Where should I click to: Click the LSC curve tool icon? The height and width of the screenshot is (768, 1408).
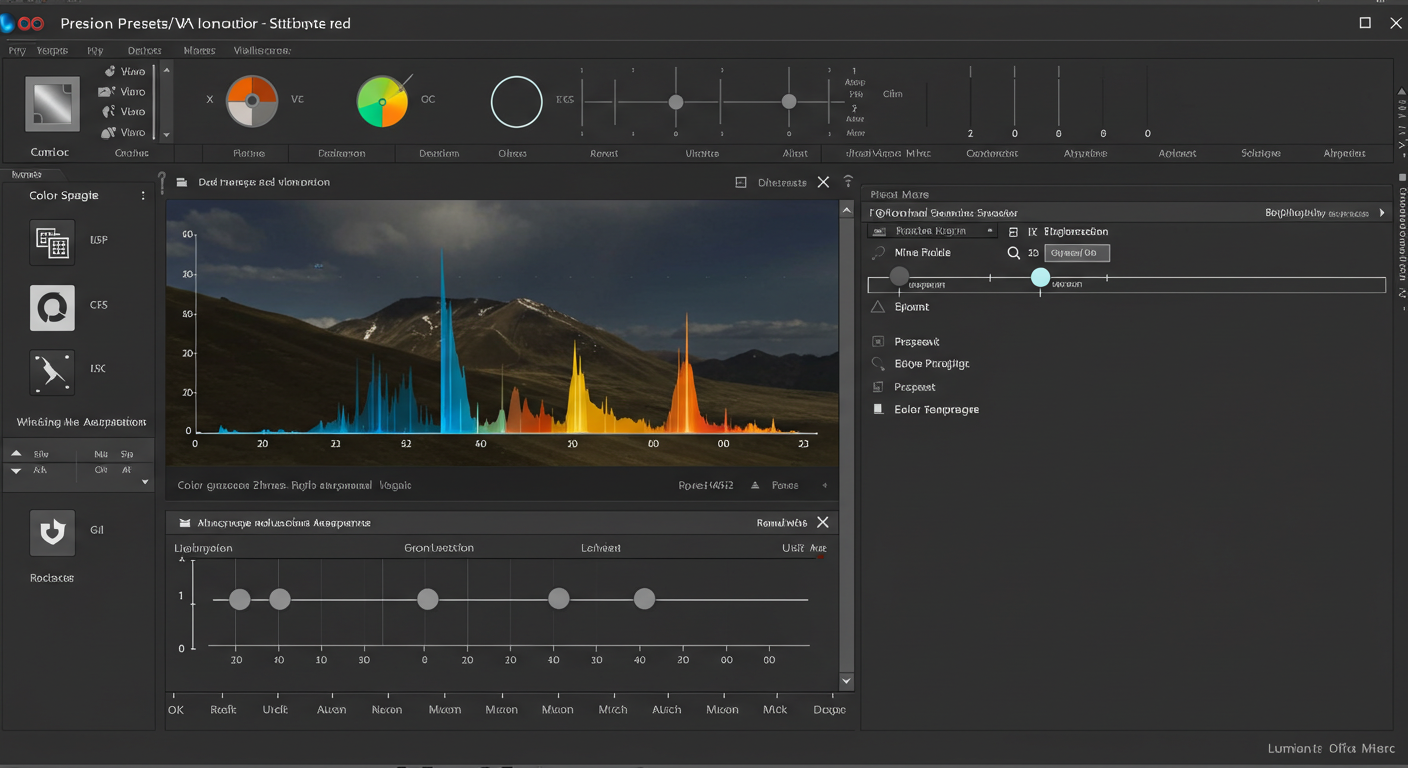click(x=51, y=371)
